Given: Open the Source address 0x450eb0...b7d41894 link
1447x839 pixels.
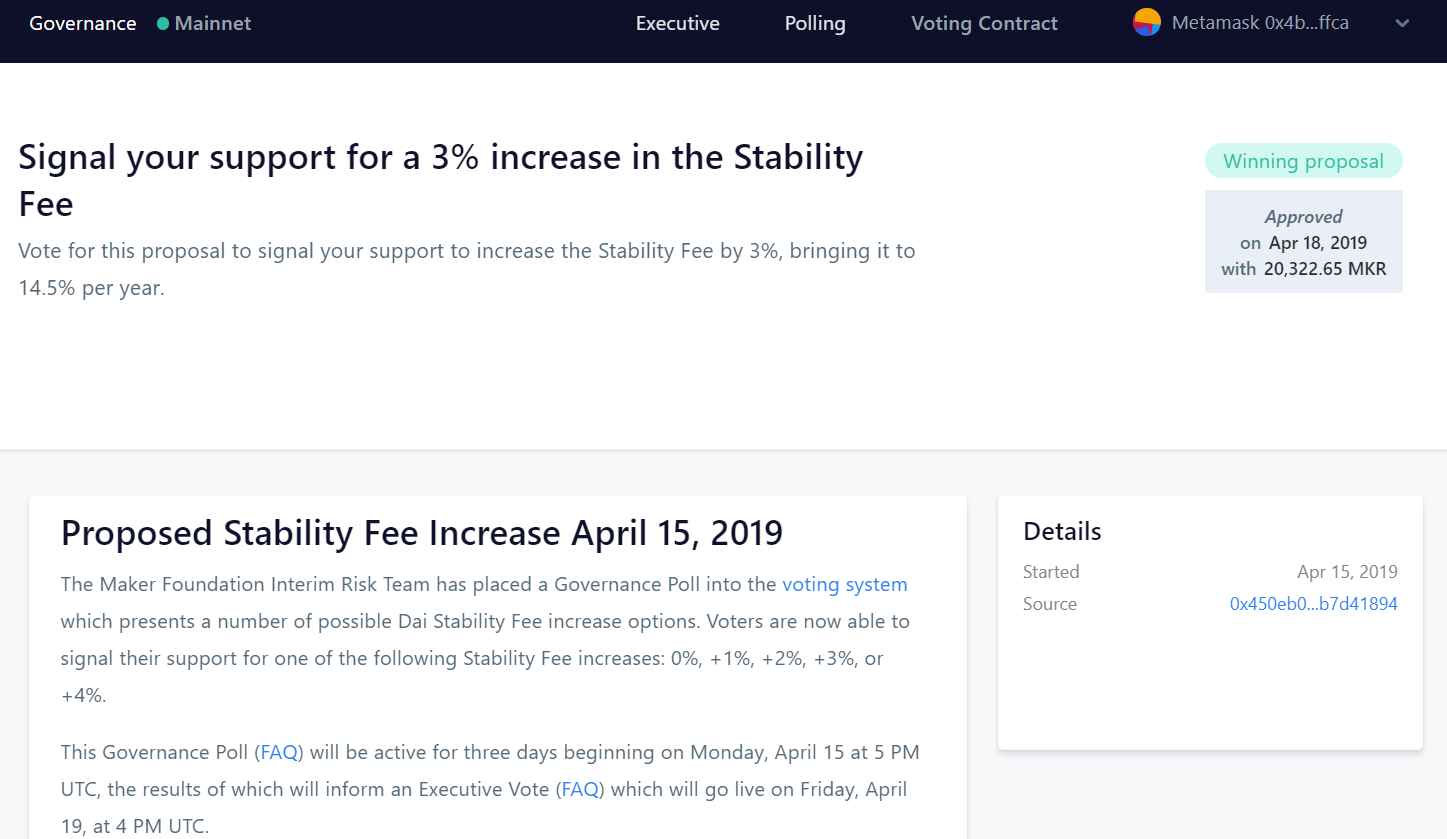Looking at the screenshot, I should 1313,604.
